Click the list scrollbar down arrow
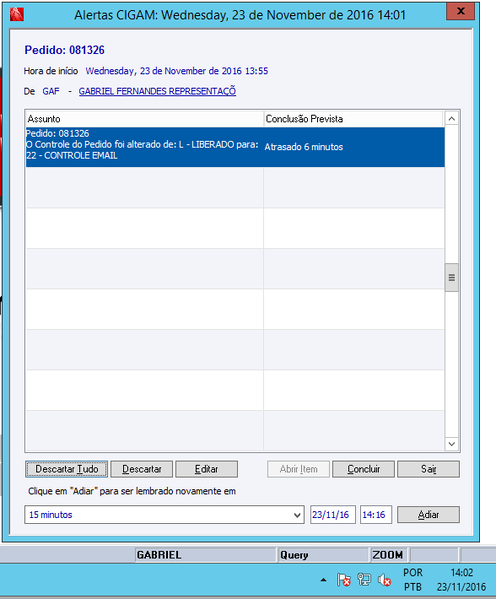 point(452,444)
